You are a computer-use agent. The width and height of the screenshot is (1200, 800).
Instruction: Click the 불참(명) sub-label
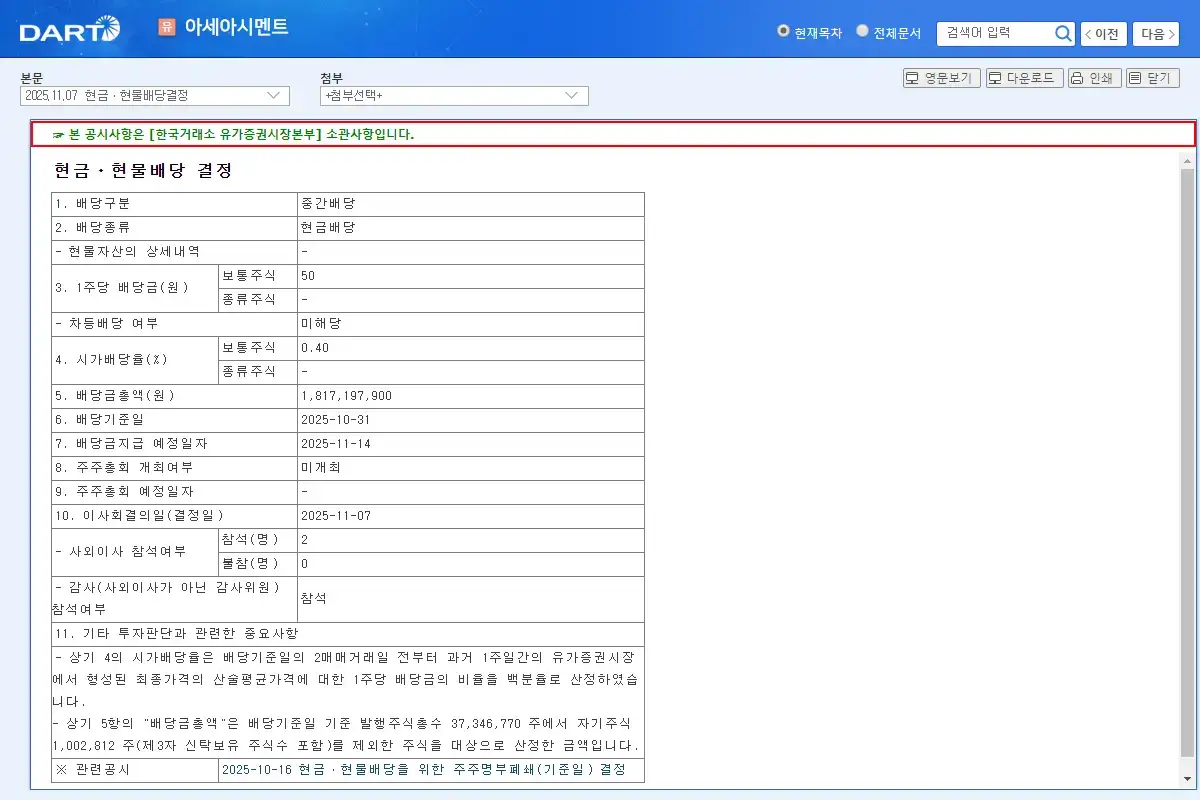[x=250, y=564]
